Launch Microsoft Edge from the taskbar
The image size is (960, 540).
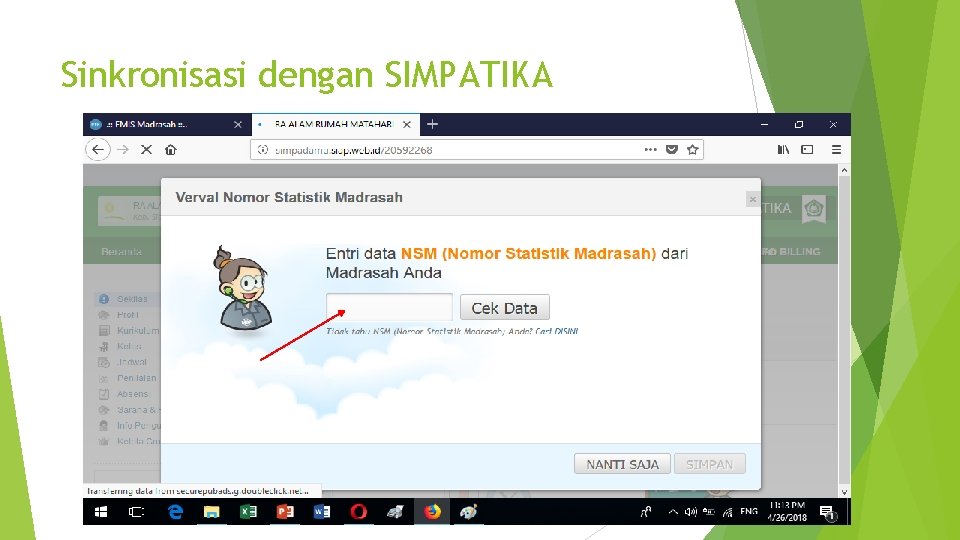click(x=175, y=512)
